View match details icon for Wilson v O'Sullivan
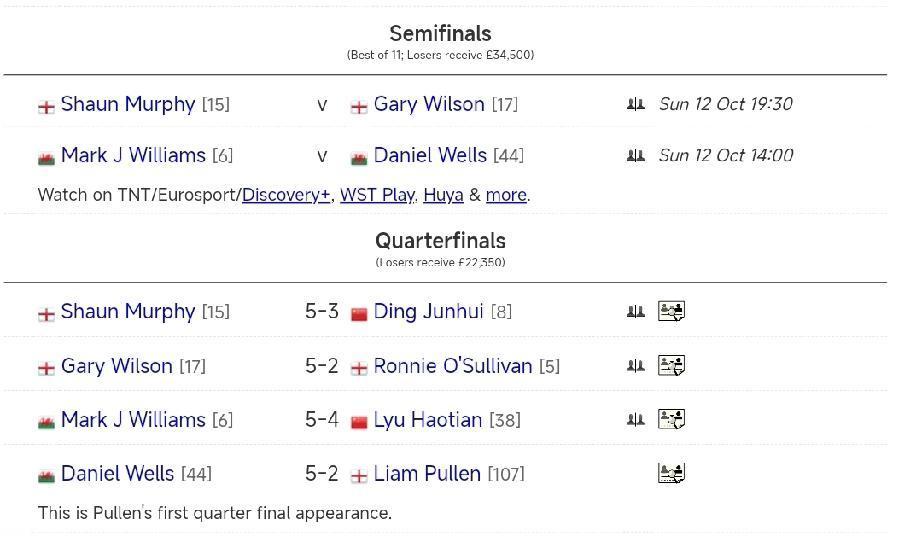This screenshot has height=540, width=922. (671, 365)
